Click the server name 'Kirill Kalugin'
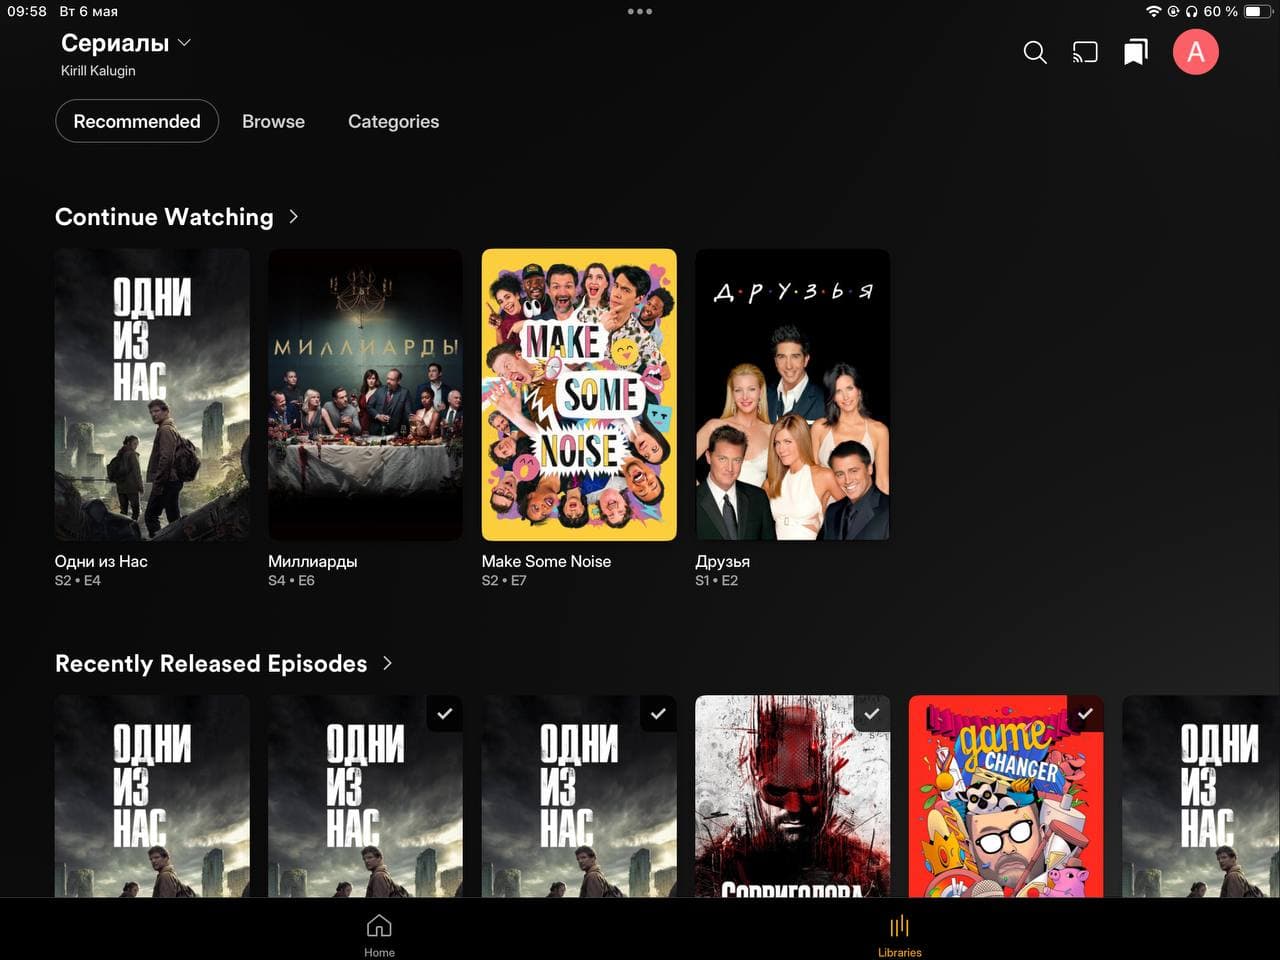The height and width of the screenshot is (960, 1280). (x=98, y=71)
